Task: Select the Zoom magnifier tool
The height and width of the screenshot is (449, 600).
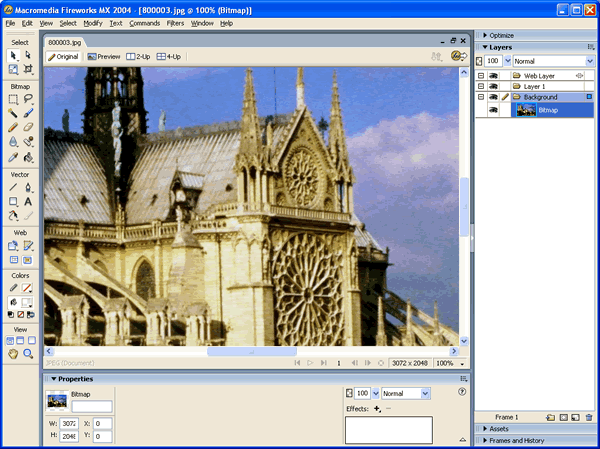Action: (x=29, y=354)
